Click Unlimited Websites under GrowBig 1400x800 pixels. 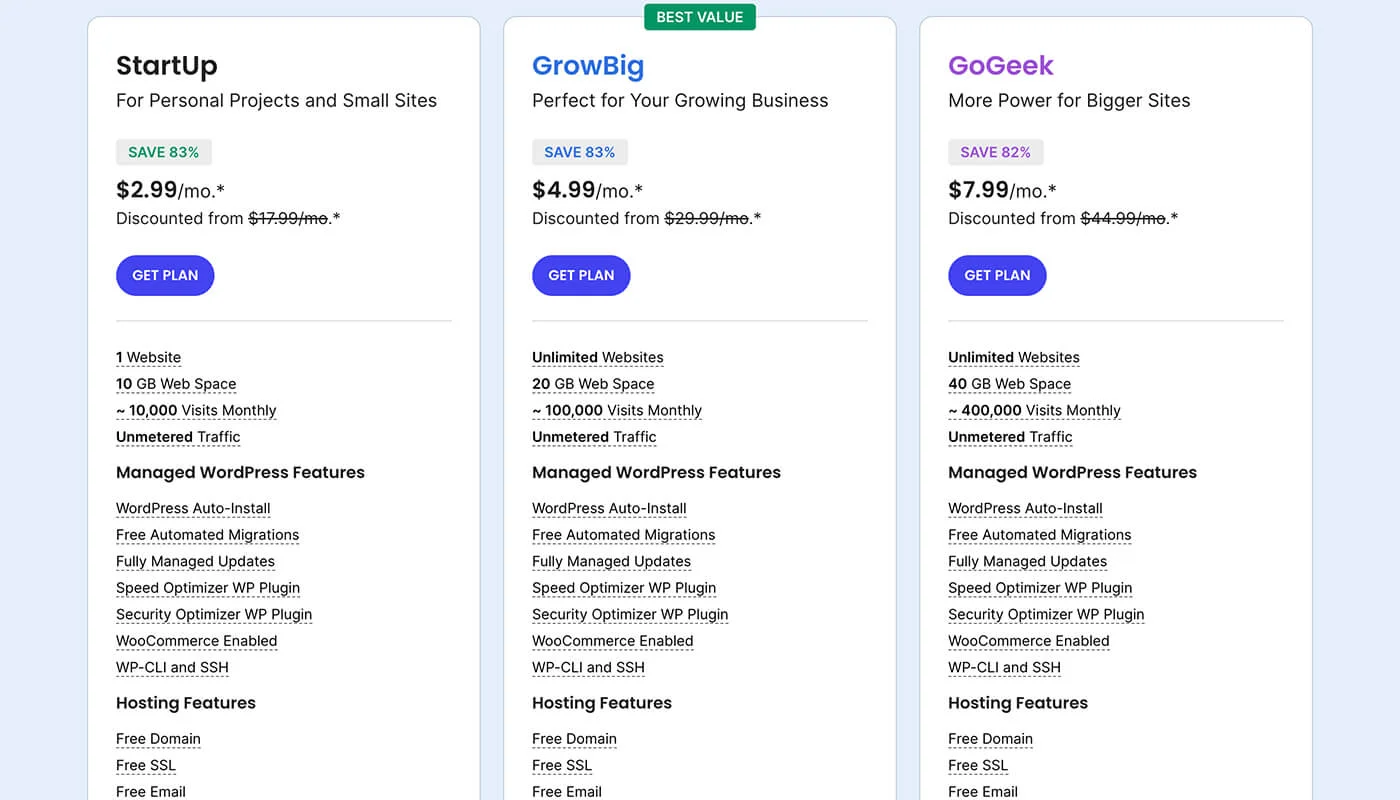point(597,357)
